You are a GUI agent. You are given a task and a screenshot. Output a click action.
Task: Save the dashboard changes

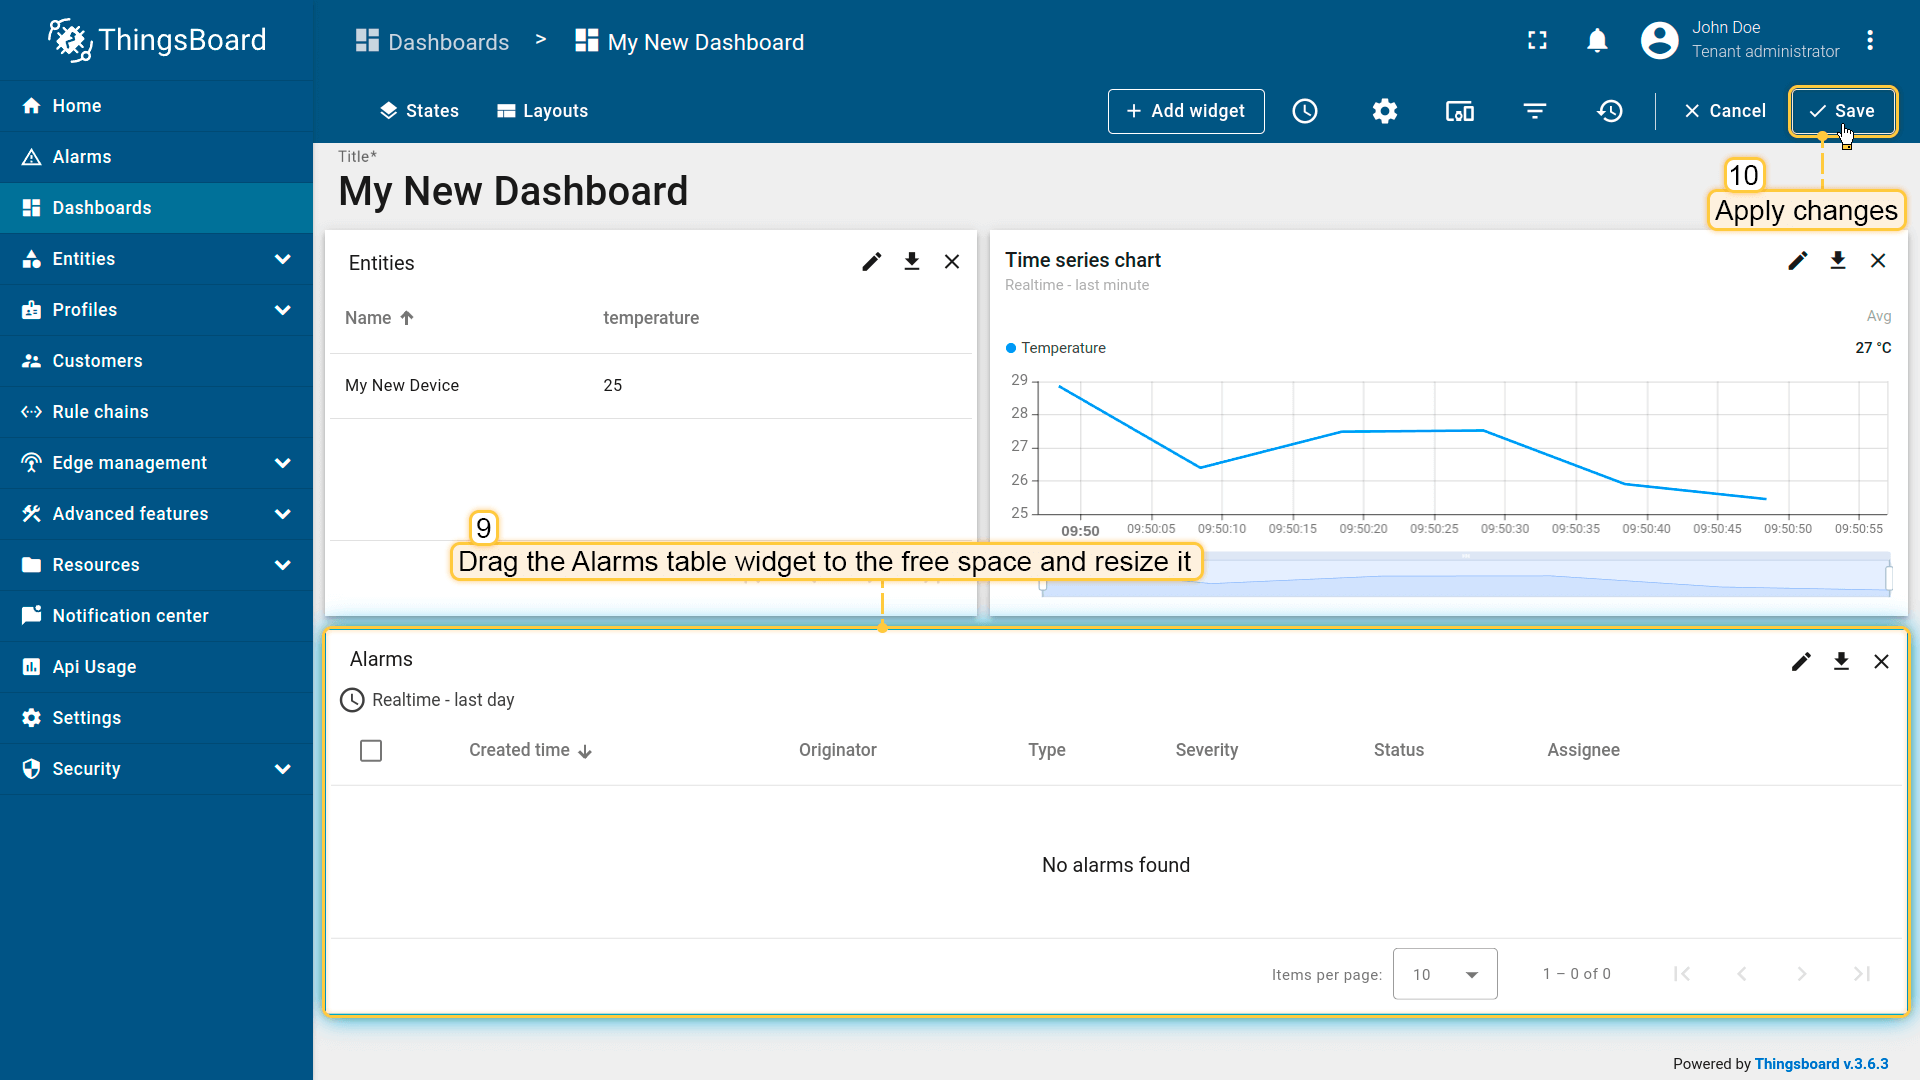[x=1842, y=111]
